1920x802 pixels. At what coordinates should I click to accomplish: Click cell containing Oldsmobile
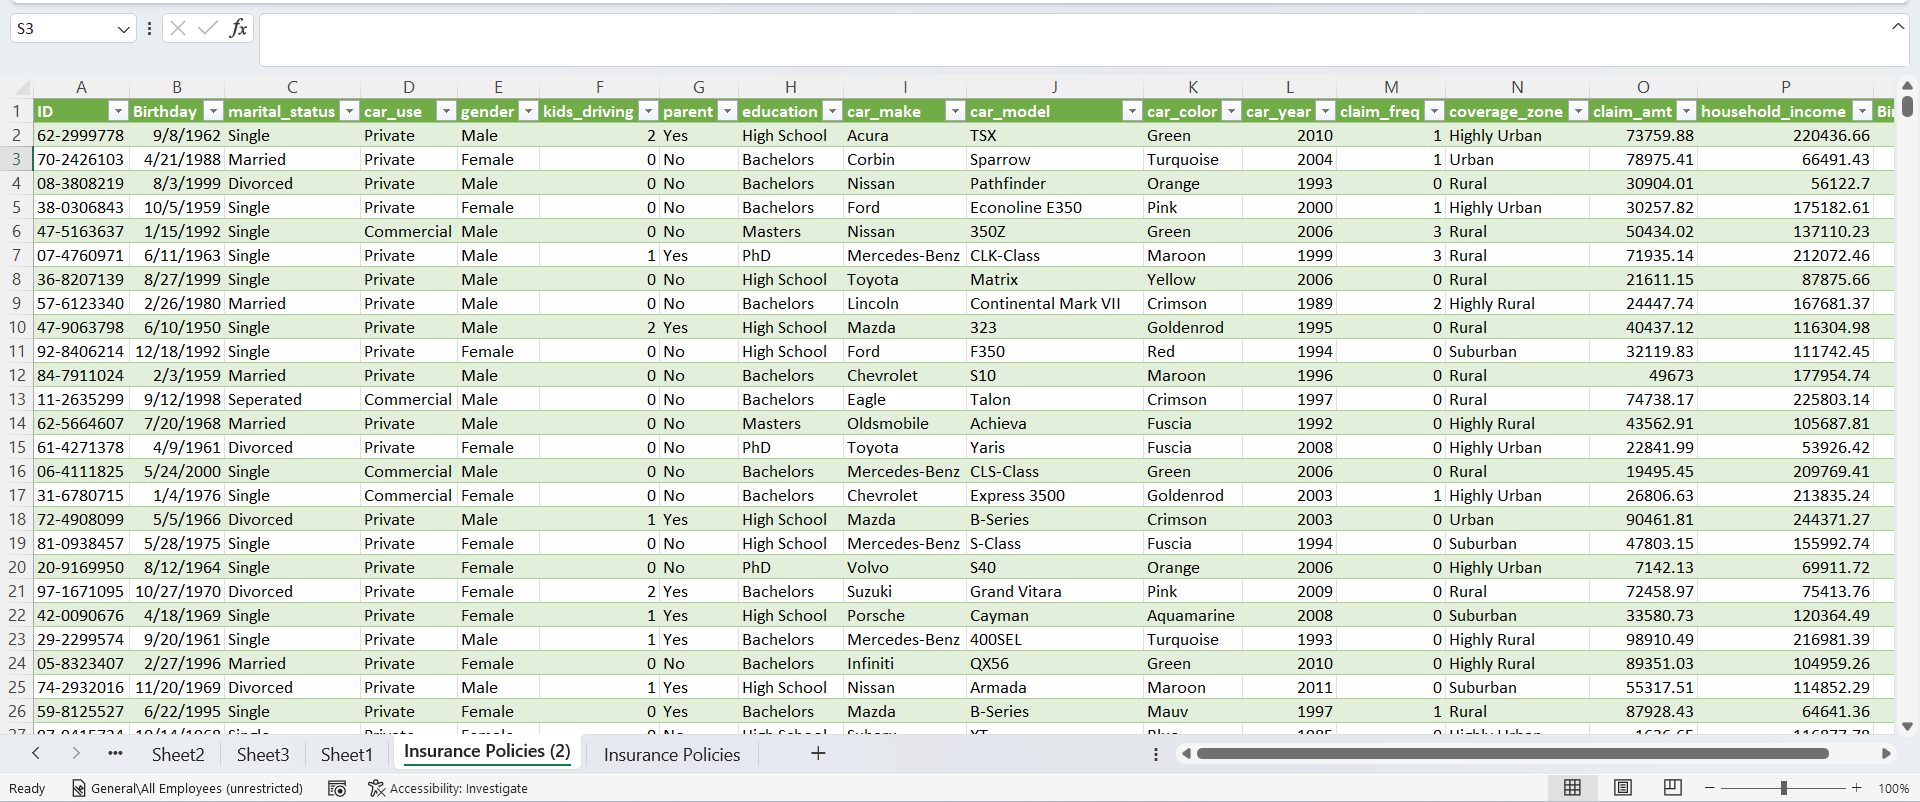pyautogui.click(x=905, y=423)
